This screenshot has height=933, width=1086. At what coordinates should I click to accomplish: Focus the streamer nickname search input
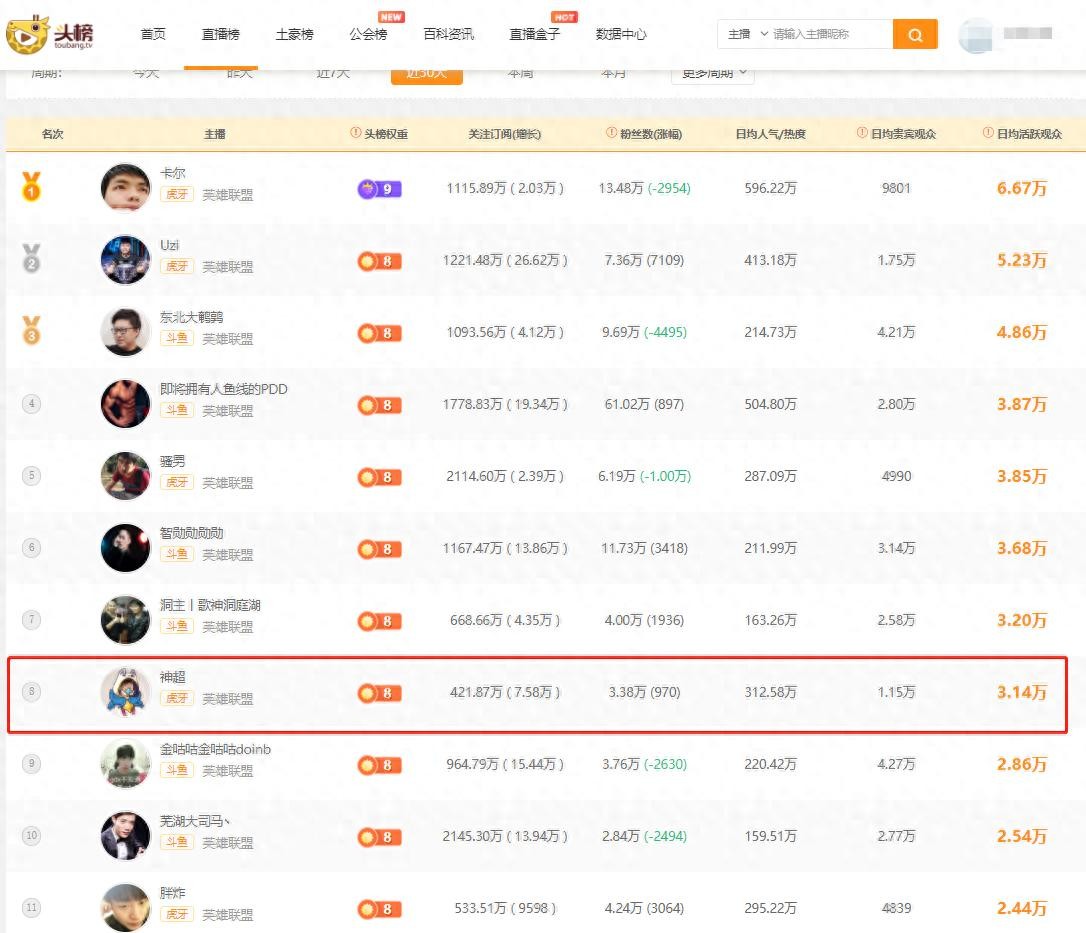(828, 34)
